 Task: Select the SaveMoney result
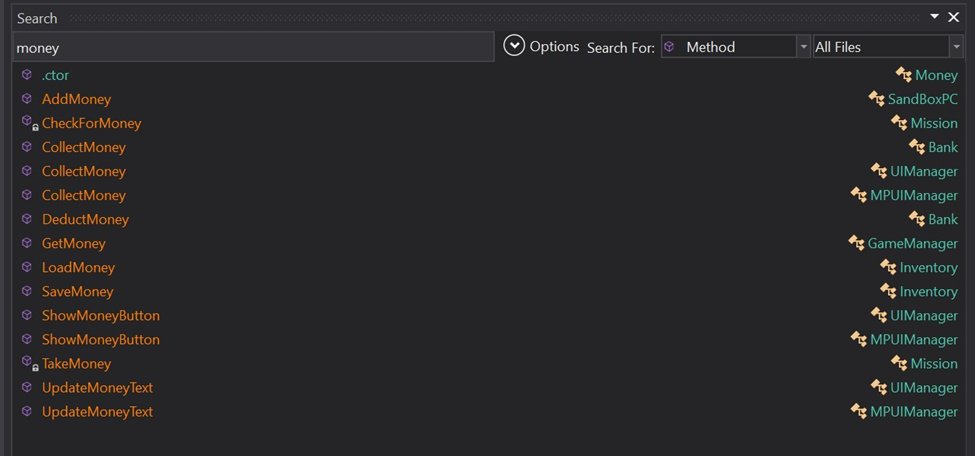[78, 291]
